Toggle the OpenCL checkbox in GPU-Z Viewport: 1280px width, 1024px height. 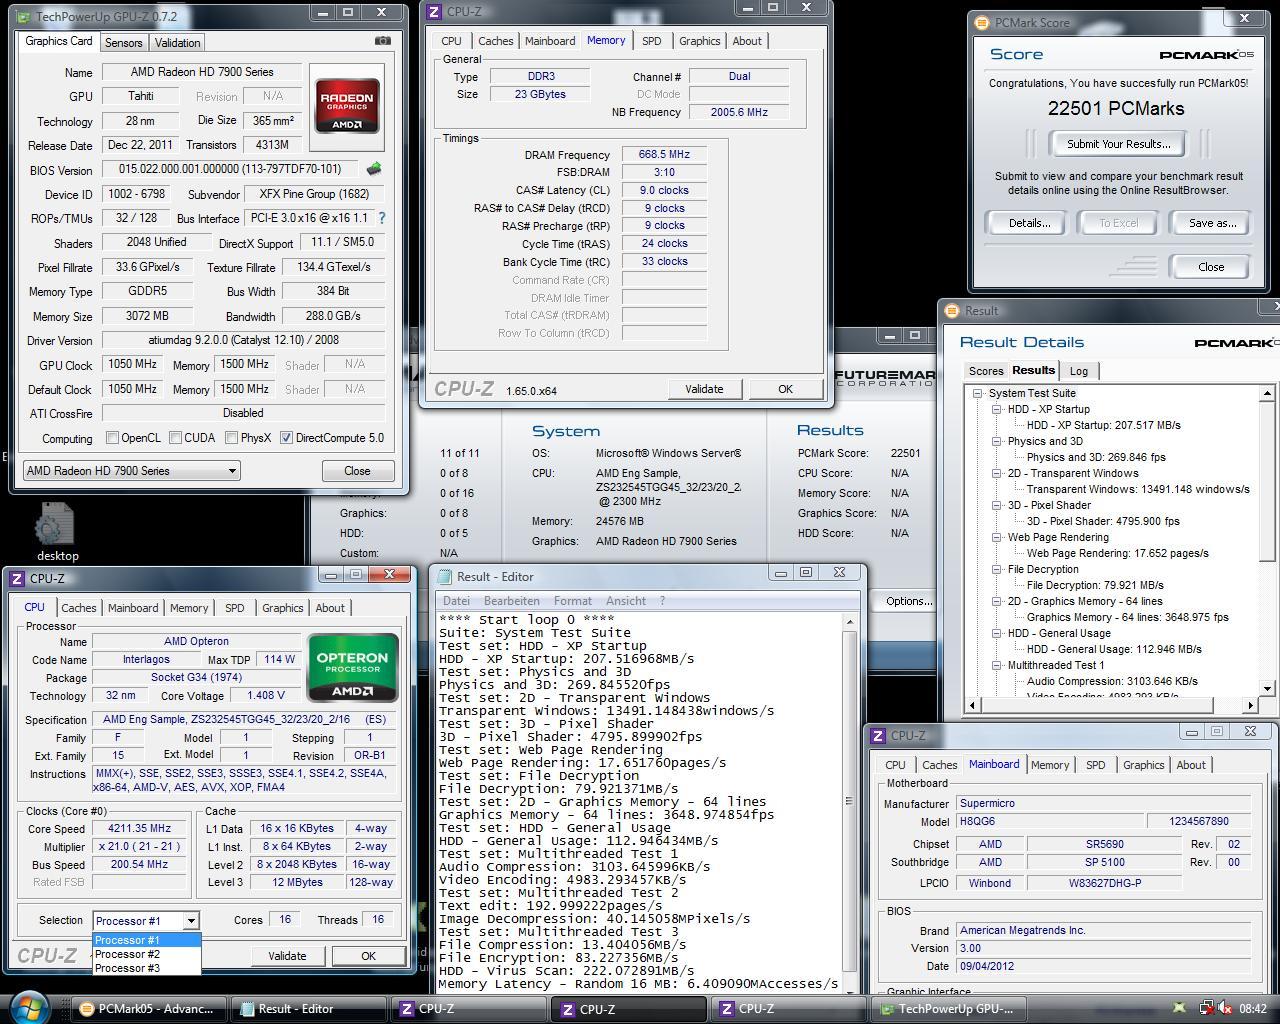(x=113, y=438)
